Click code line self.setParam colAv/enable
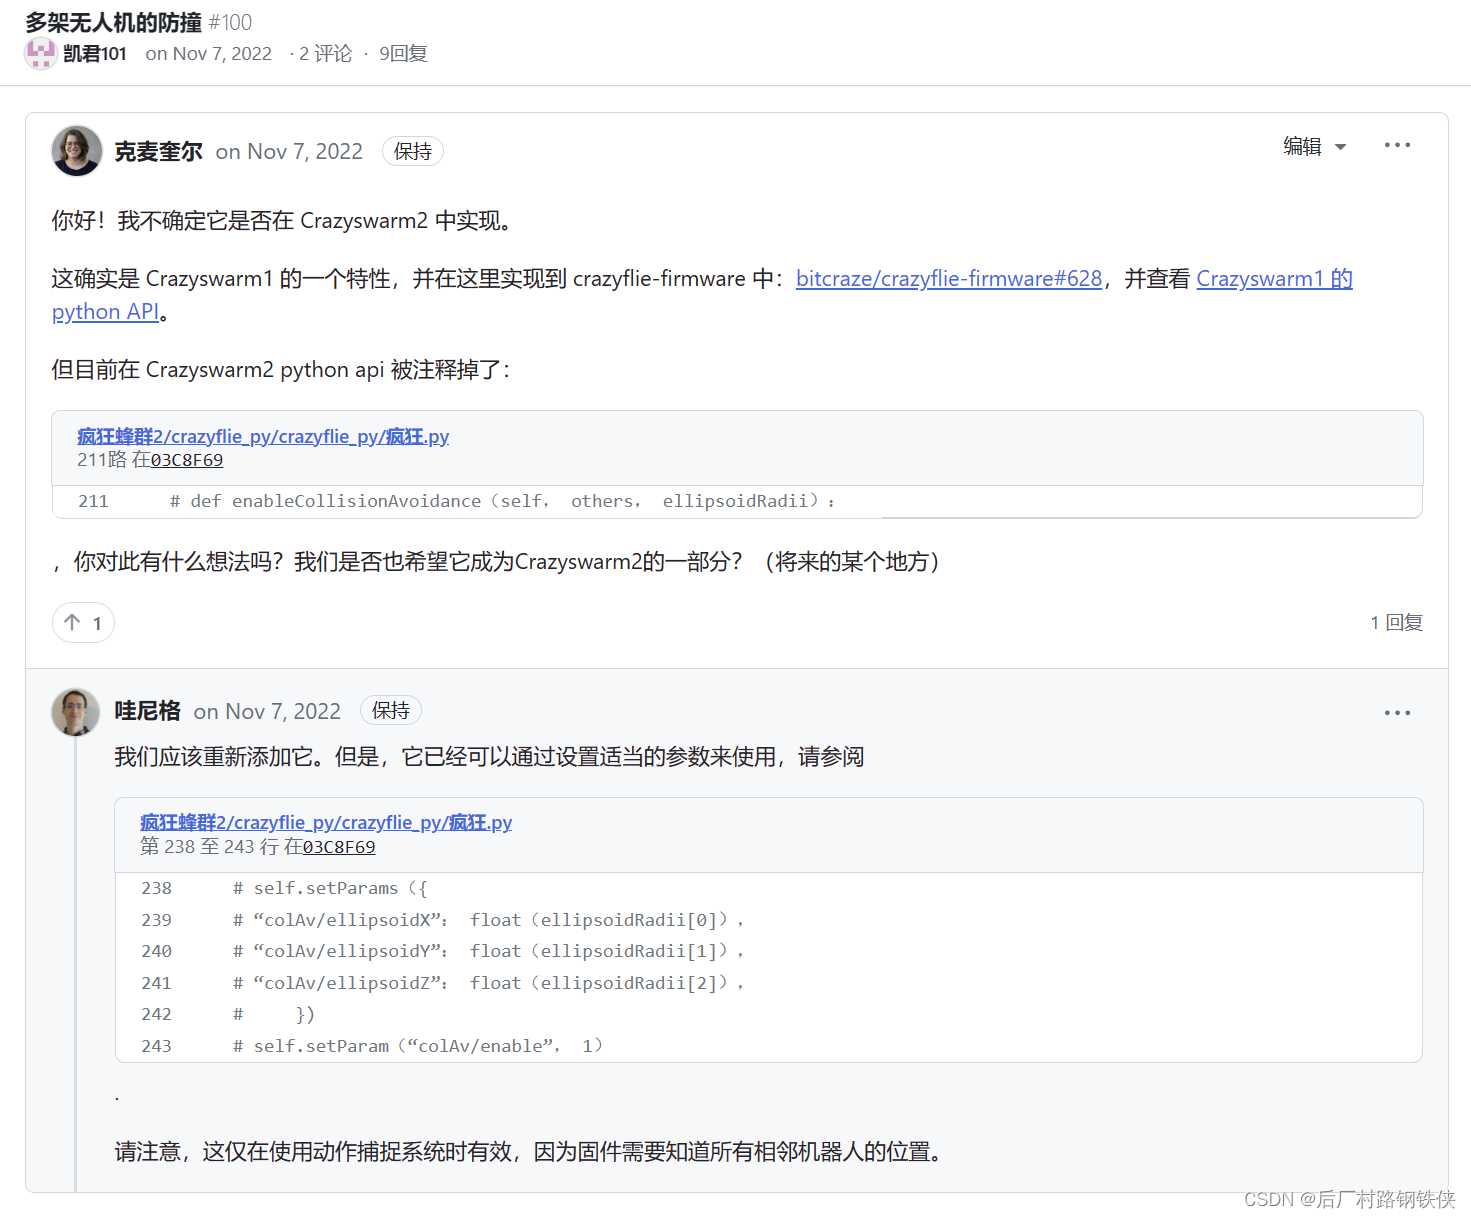 (x=418, y=1046)
